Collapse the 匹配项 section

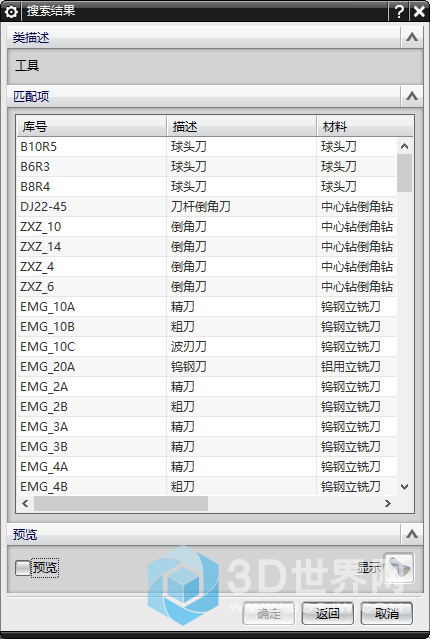(x=412, y=96)
